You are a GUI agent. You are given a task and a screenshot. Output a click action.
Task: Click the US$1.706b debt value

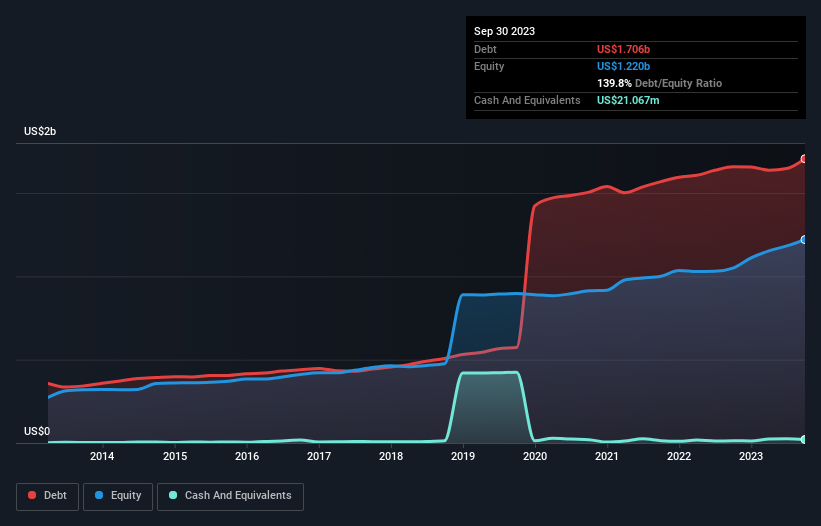(x=623, y=49)
